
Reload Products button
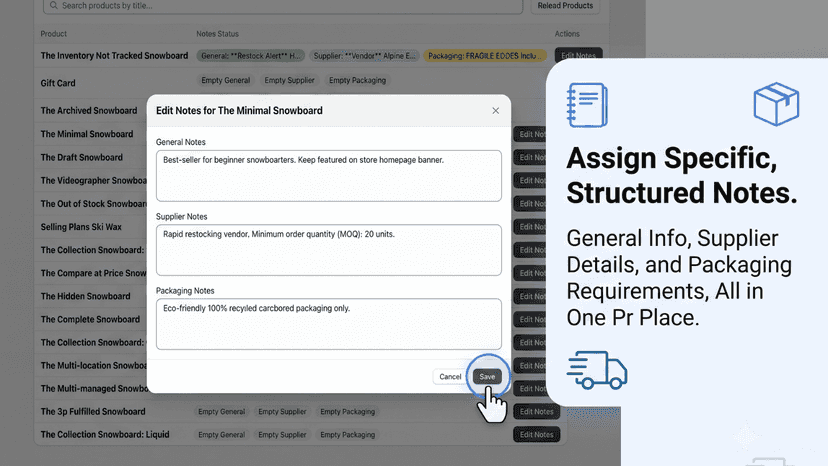point(565,6)
